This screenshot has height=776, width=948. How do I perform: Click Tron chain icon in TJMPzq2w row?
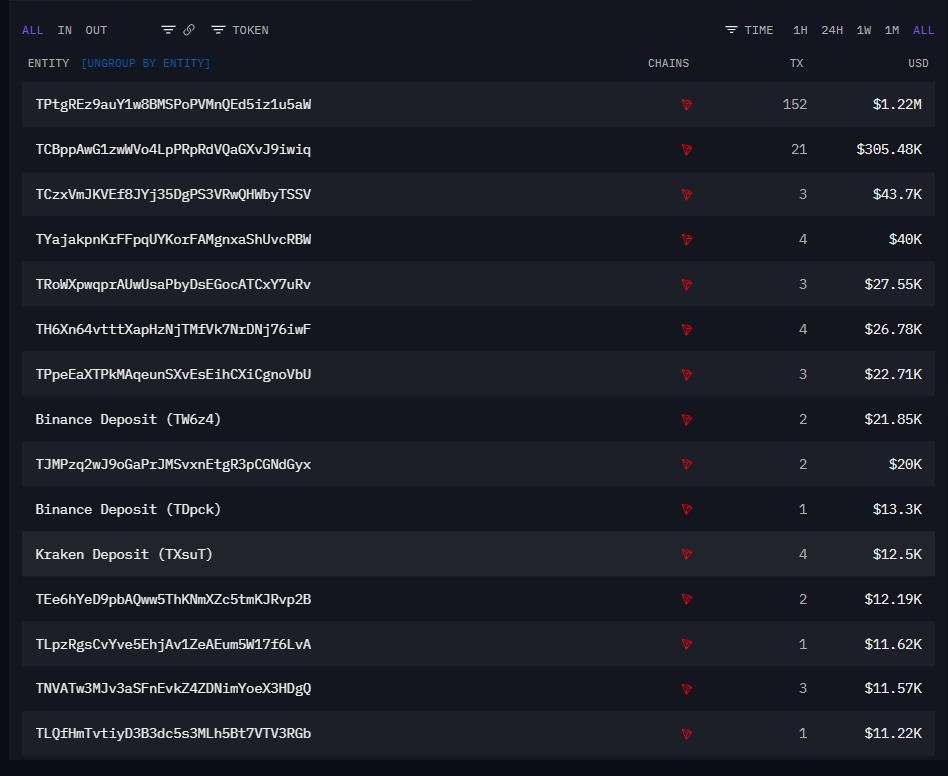(686, 464)
